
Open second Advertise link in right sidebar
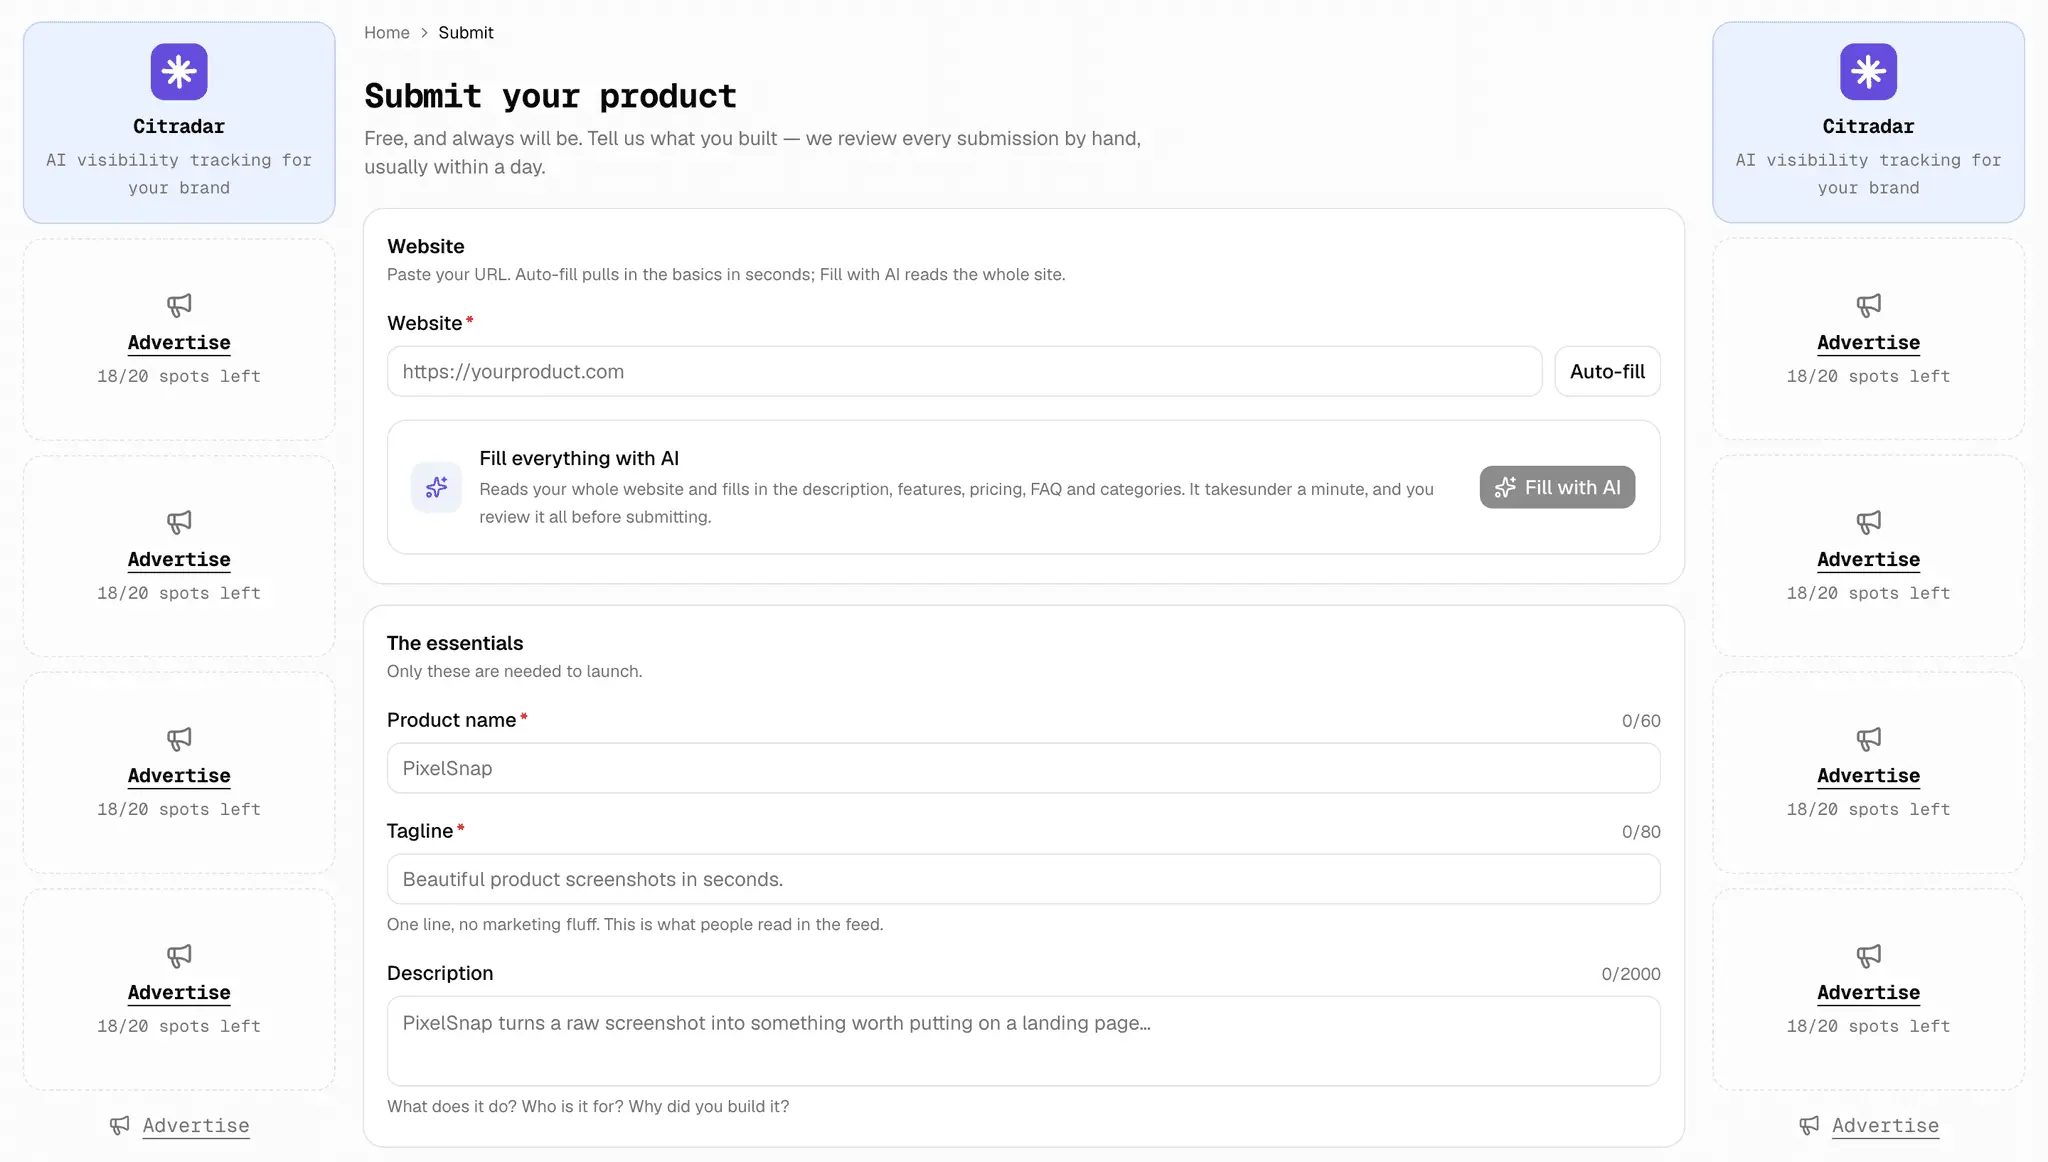[1868, 560]
